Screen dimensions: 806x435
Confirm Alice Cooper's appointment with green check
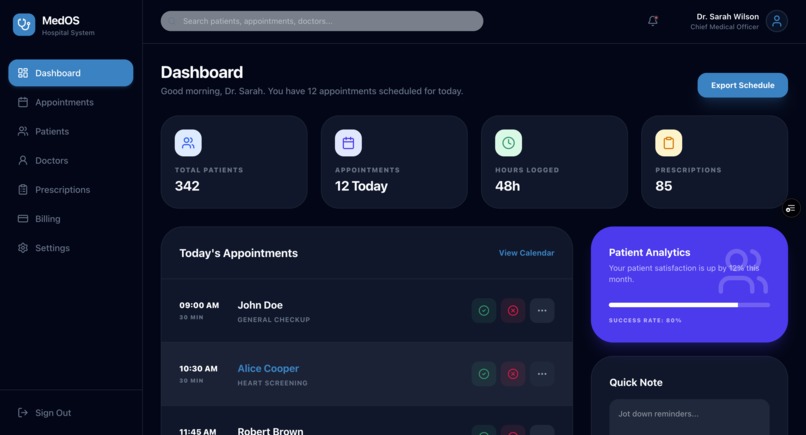(x=484, y=374)
